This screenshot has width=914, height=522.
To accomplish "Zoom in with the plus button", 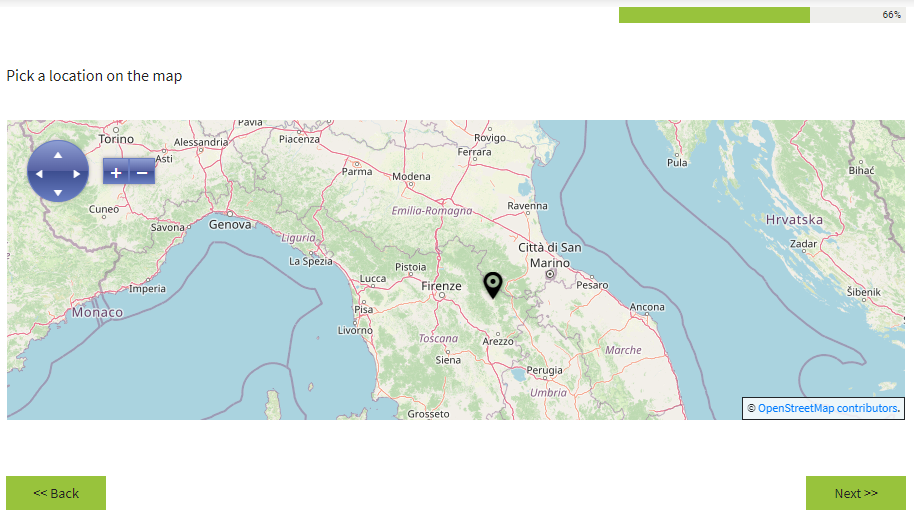I will 116,172.
